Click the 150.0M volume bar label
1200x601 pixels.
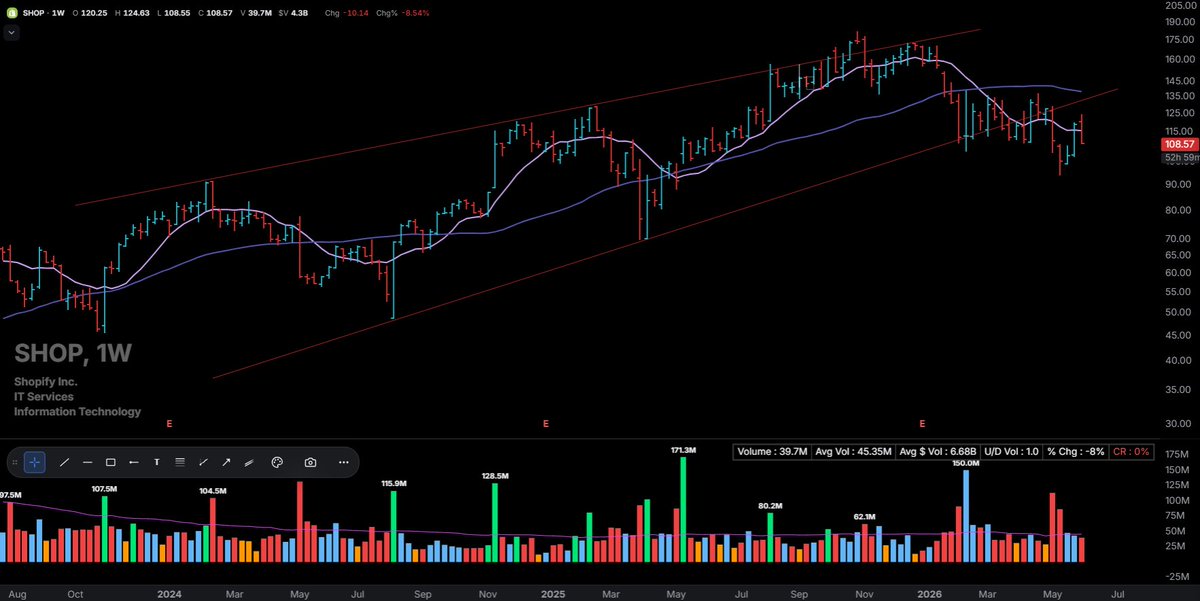pyautogui.click(x=966, y=464)
